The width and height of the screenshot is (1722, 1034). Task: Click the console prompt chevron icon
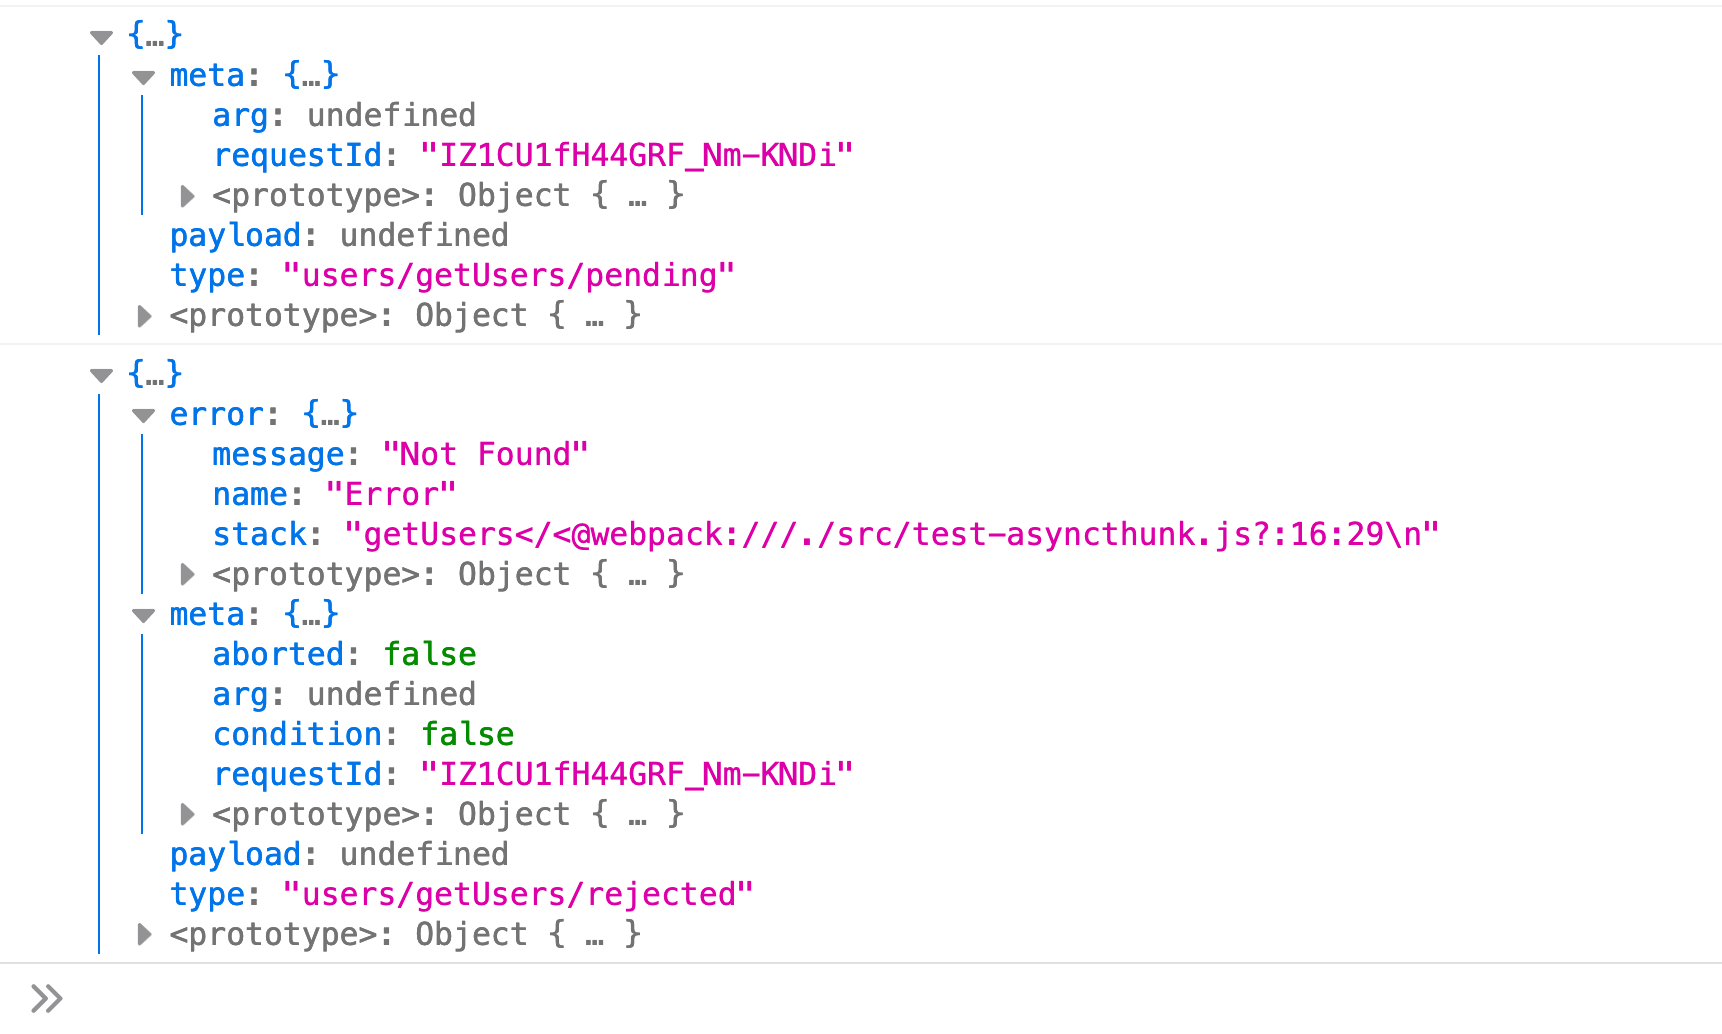(46, 999)
